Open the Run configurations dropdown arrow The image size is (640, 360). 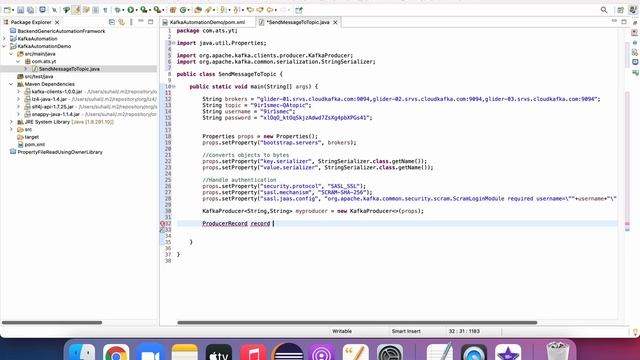tap(137, 10)
